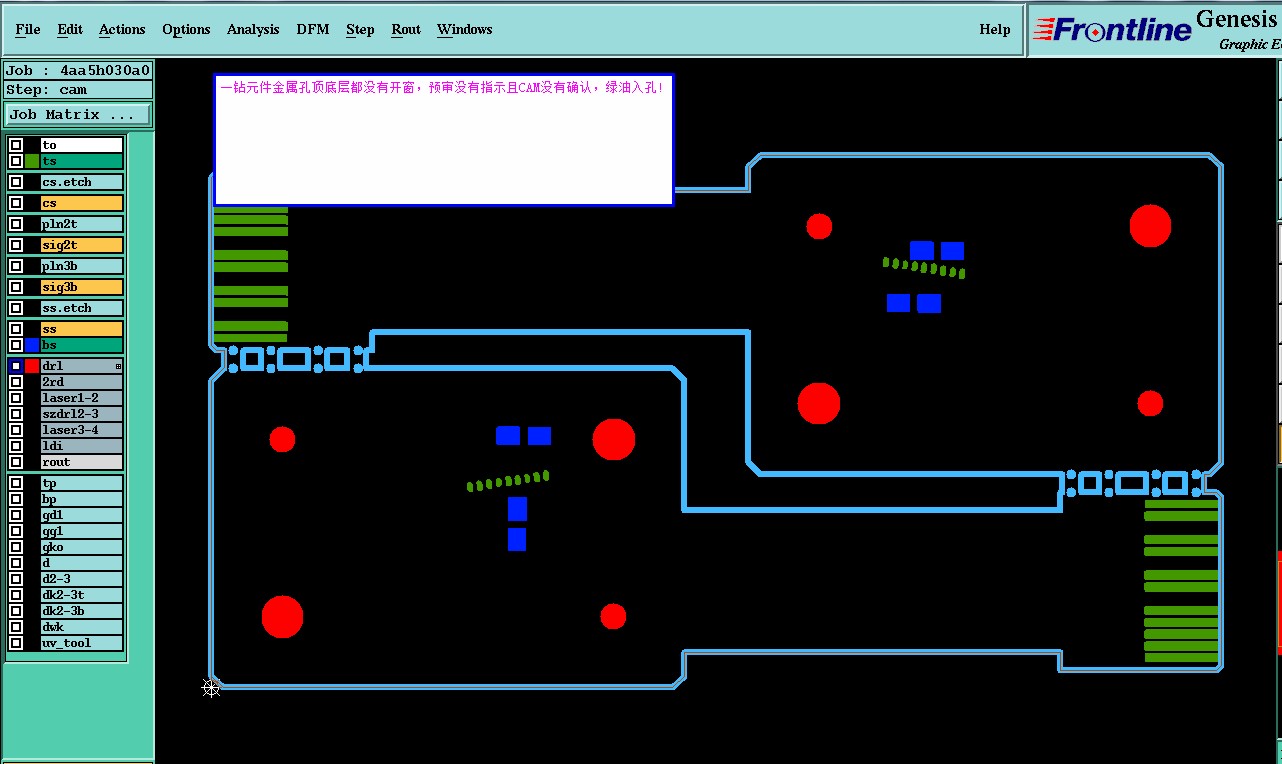Image resolution: width=1282 pixels, height=764 pixels.
Task: Select the 'ss' layer name
Action: click(82, 329)
